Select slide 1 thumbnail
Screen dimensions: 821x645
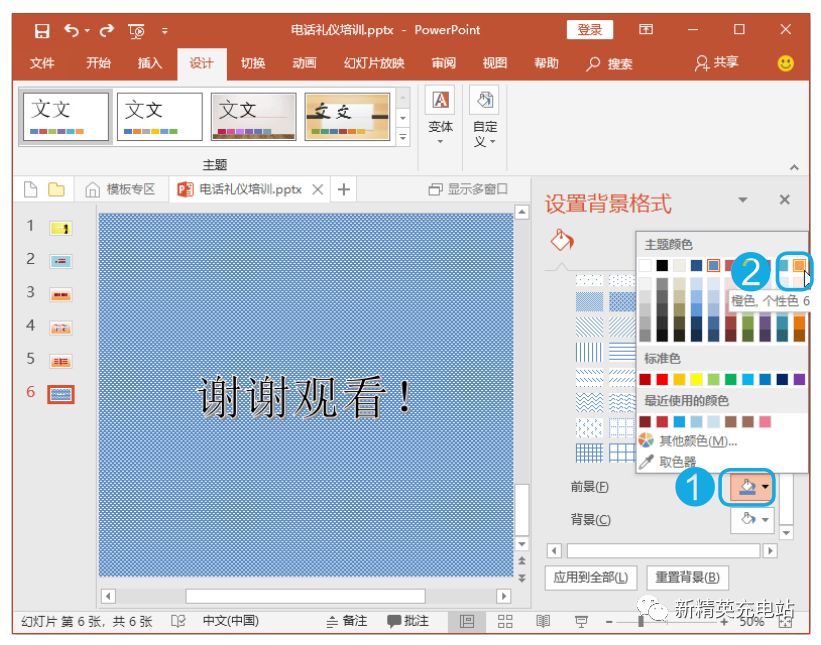(61, 228)
